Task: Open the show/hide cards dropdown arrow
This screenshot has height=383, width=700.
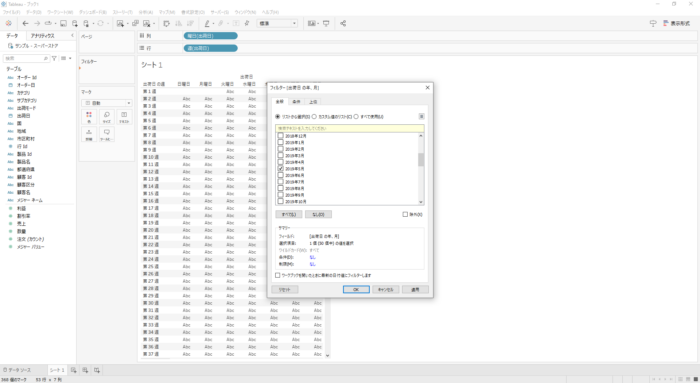Action: click(x=318, y=24)
